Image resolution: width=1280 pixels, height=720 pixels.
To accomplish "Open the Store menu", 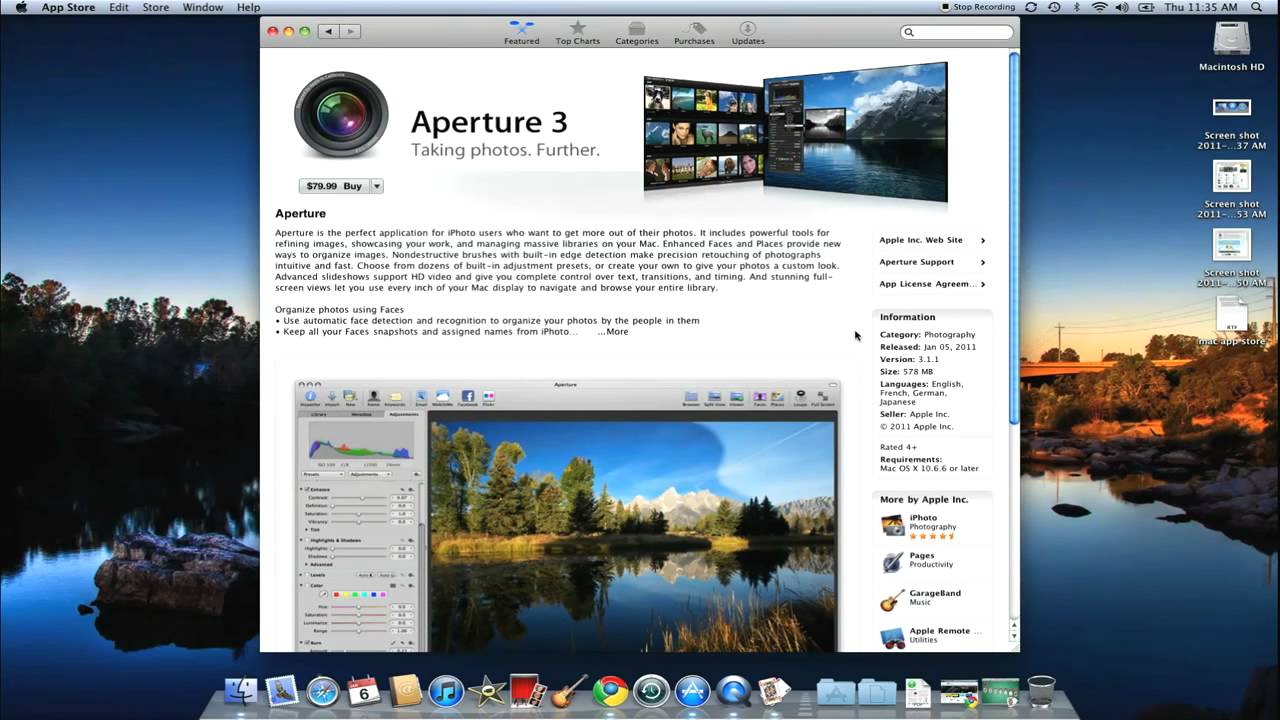I will (156, 7).
